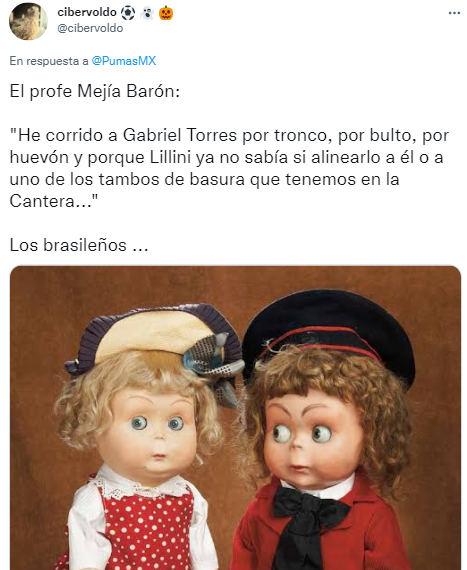The height and width of the screenshot is (570, 467).
Task: Click the pumpkin emoji in display name
Action: coord(166,13)
